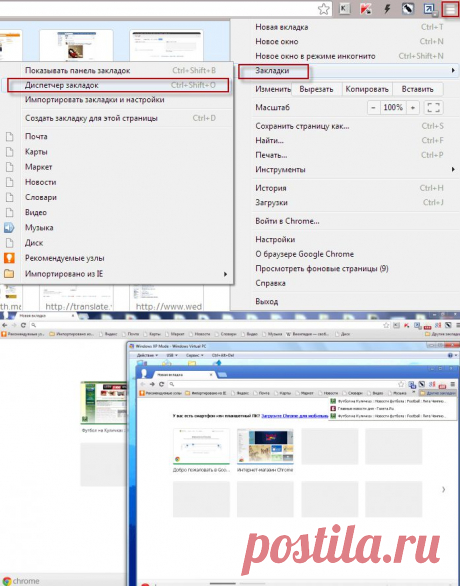Viewport: 460px width, 586px height.
Task: Click the forward arrow in the Virtual PC Chrome
Action: tap(152, 384)
